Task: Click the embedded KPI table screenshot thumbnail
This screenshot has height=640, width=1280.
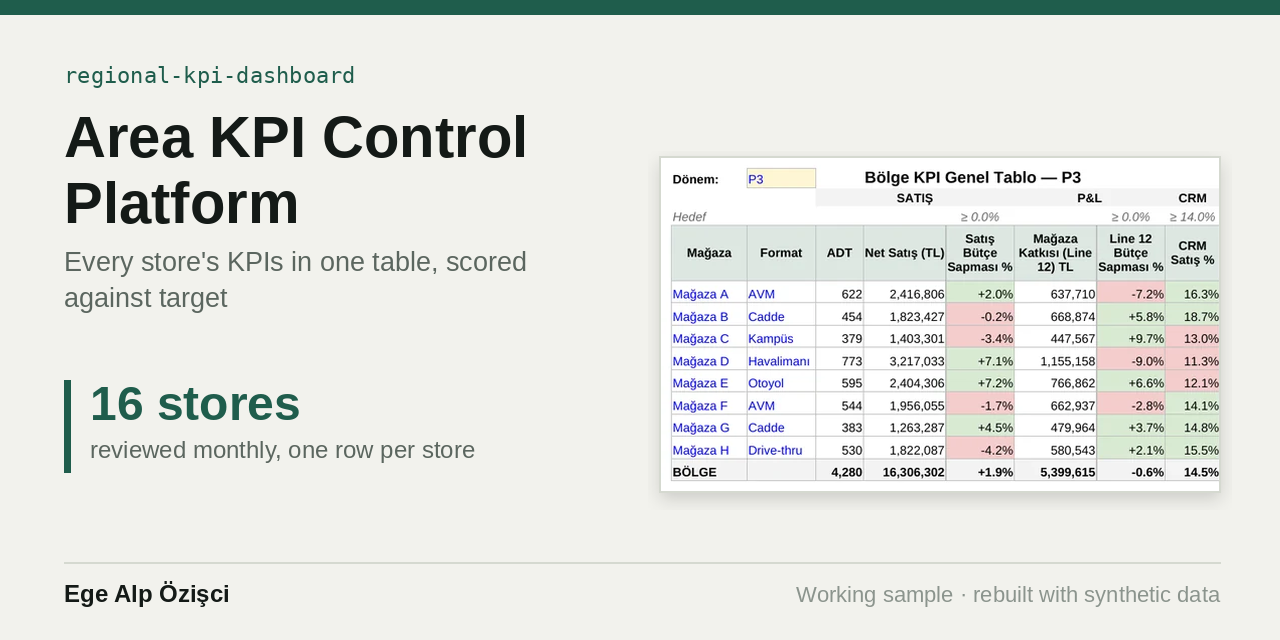Action: [x=940, y=324]
